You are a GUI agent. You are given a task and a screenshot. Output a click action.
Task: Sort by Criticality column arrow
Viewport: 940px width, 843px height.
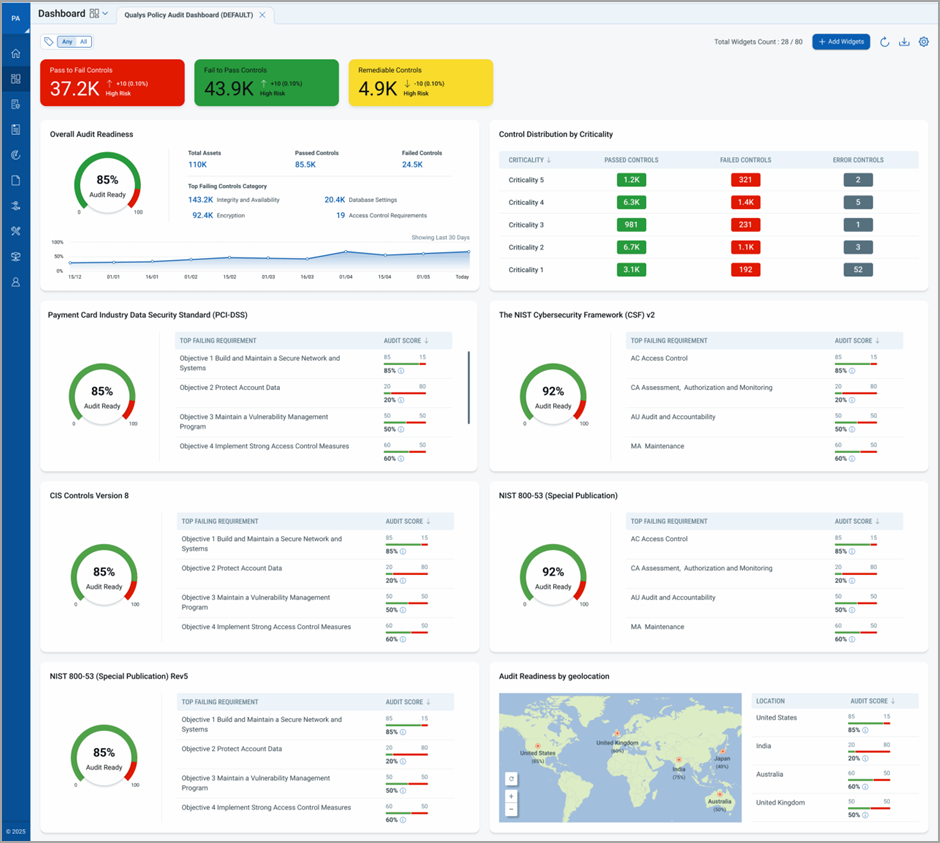(x=549, y=160)
